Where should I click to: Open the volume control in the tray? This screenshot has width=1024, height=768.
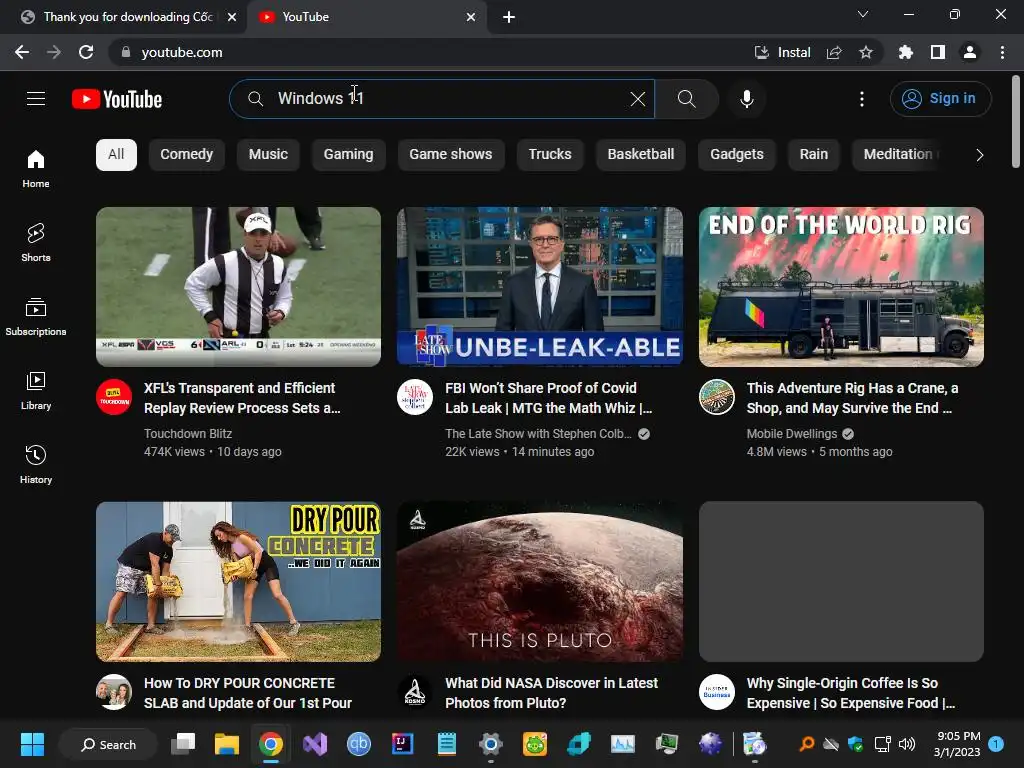click(x=906, y=744)
